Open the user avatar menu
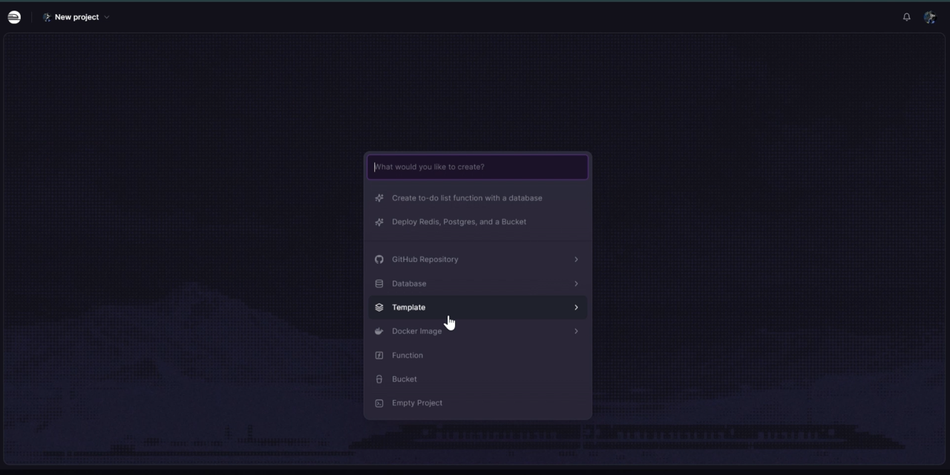 [929, 17]
